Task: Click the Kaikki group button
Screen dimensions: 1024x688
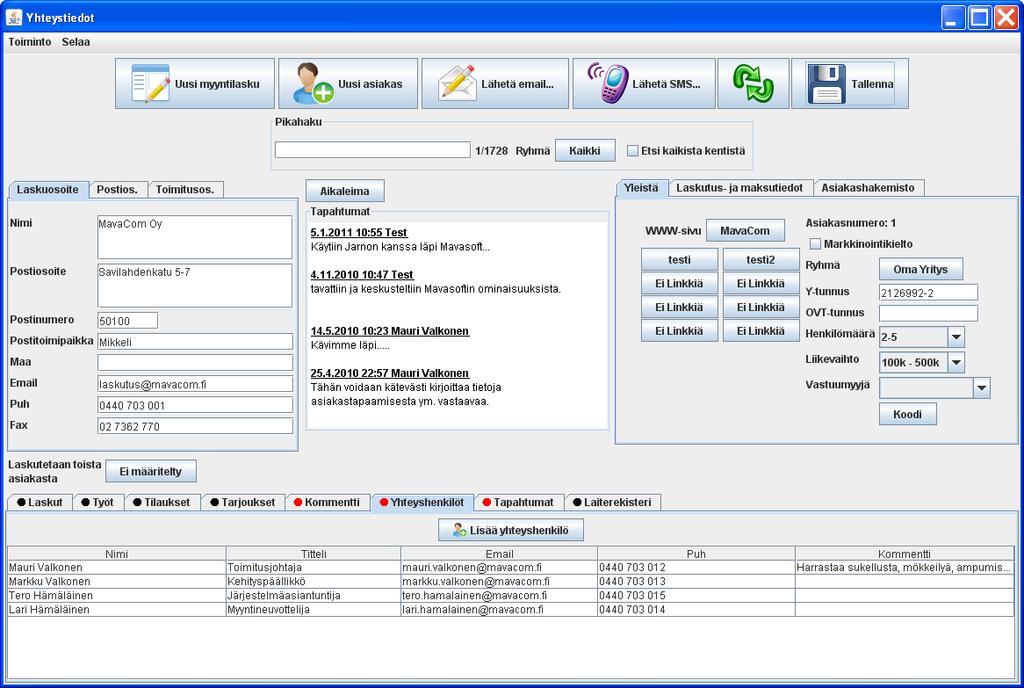Action: point(584,151)
